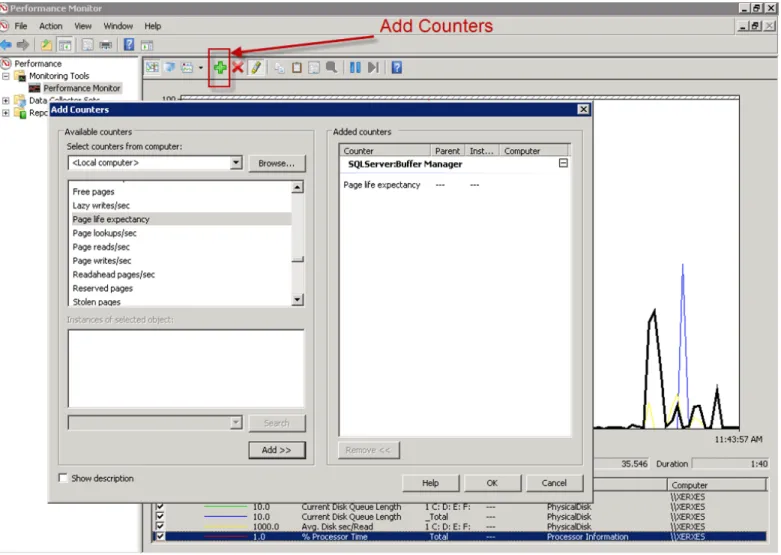781x555 pixels.
Task: Click the View Current Activity graph icon
Action: click(x=152, y=67)
